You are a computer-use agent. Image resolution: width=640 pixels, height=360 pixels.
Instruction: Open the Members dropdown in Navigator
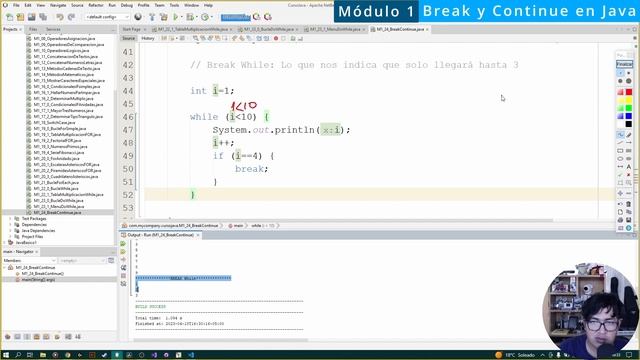point(29,260)
